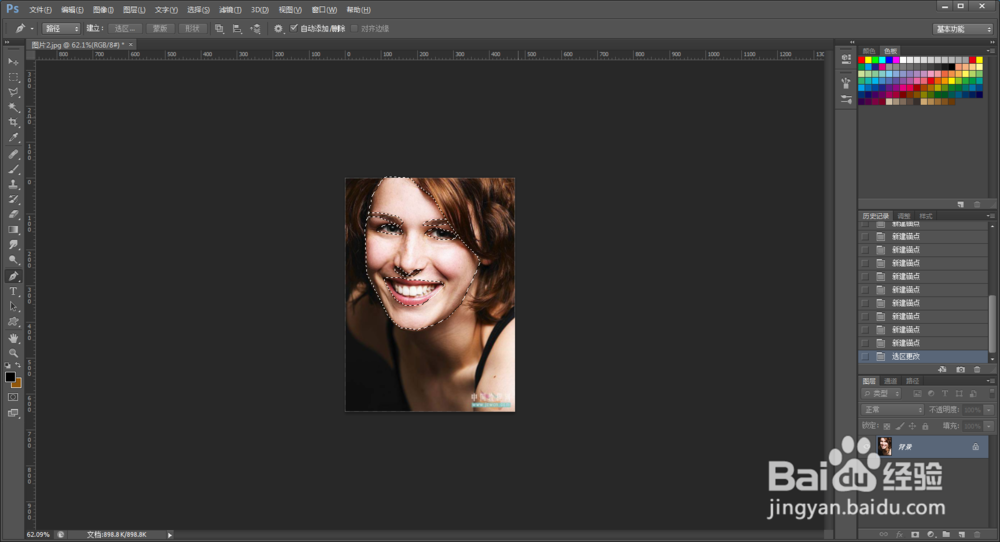
Task: Select the Lasso tool
Action: click(x=13, y=92)
